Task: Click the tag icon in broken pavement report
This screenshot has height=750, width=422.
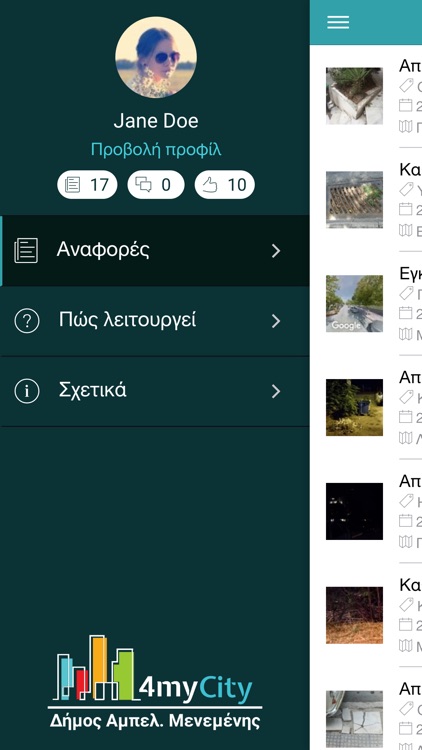Action: click(406, 708)
